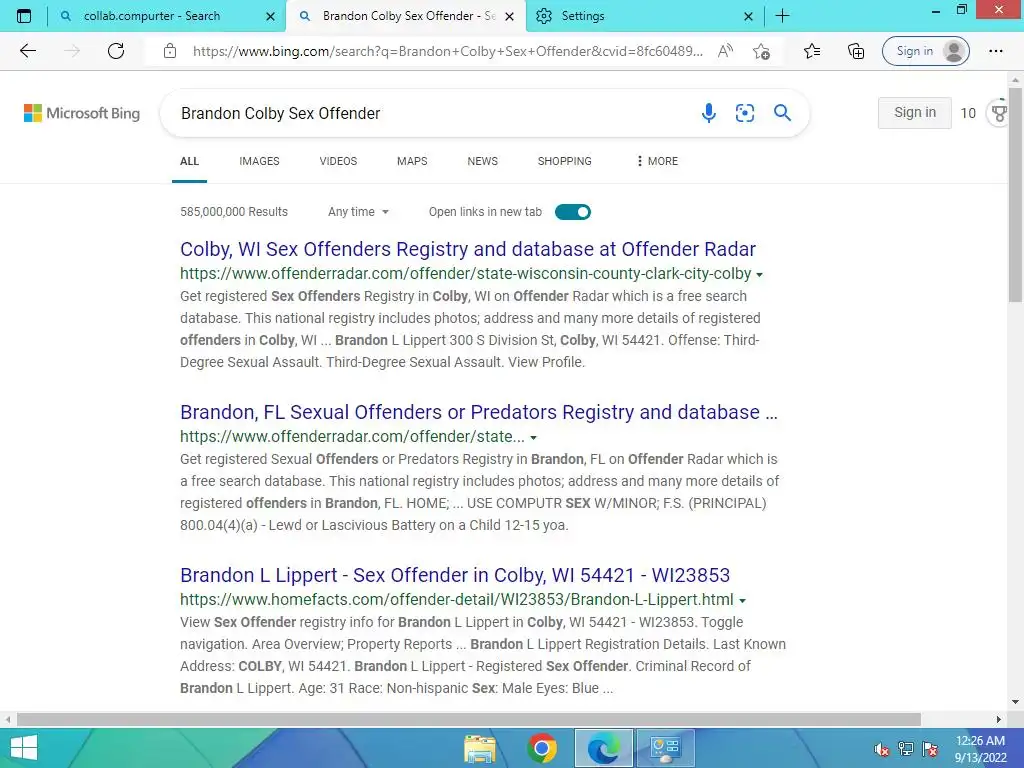Viewport: 1024px width, 768px height.
Task: Open Windows Start menu
Action: point(24,748)
